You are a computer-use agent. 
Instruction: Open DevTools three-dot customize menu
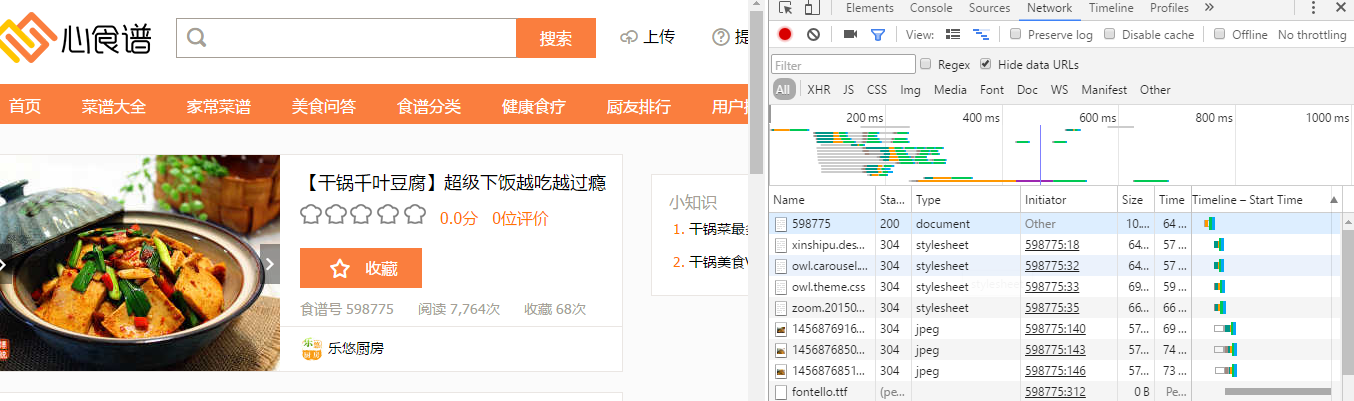tap(1313, 8)
